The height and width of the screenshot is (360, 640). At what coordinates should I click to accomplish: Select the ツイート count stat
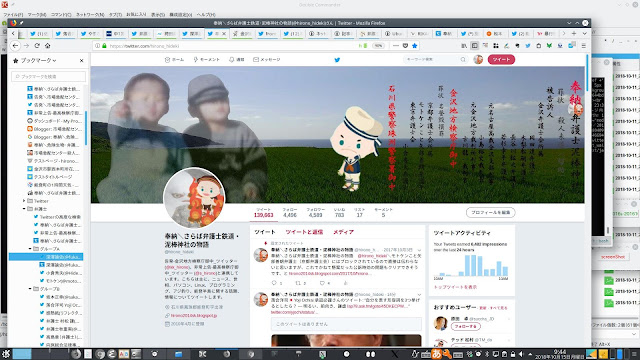tap(263, 212)
